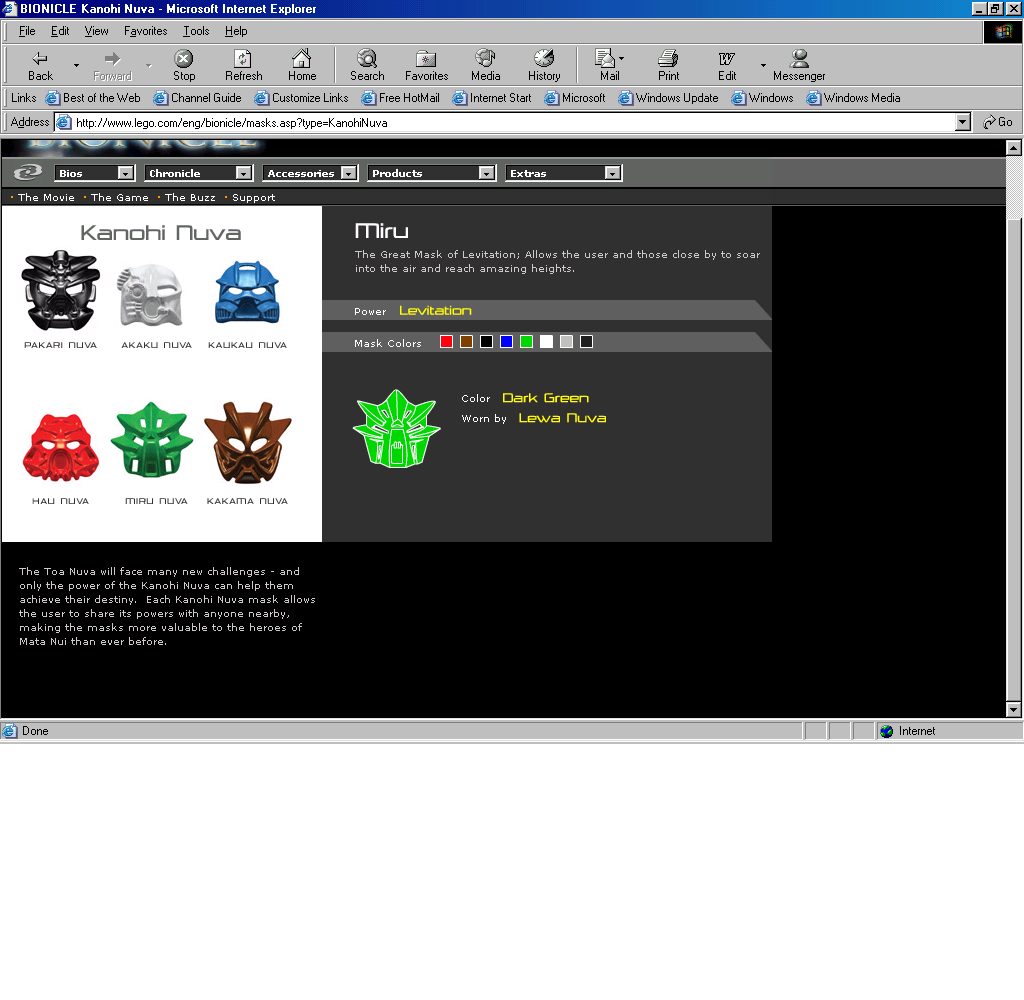Show the browsing History
The width and height of the screenshot is (1024, 1000).
544,65
